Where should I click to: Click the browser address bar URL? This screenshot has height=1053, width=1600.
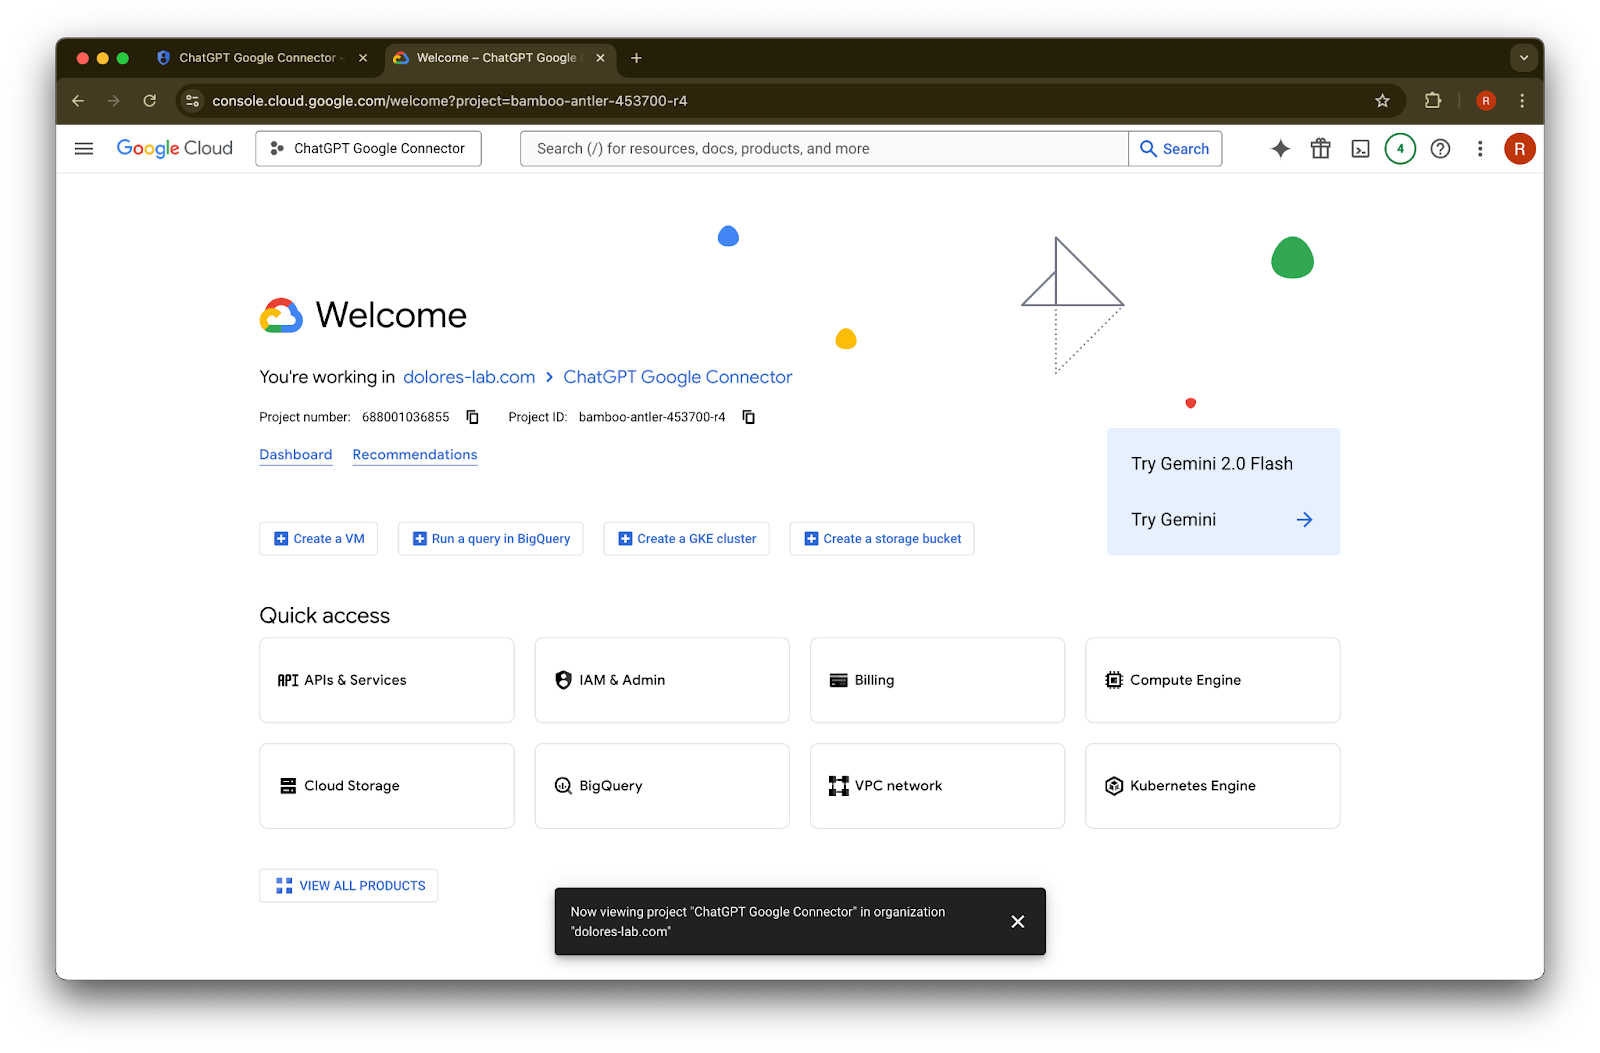pyautogui.click(x=450, y=101)
